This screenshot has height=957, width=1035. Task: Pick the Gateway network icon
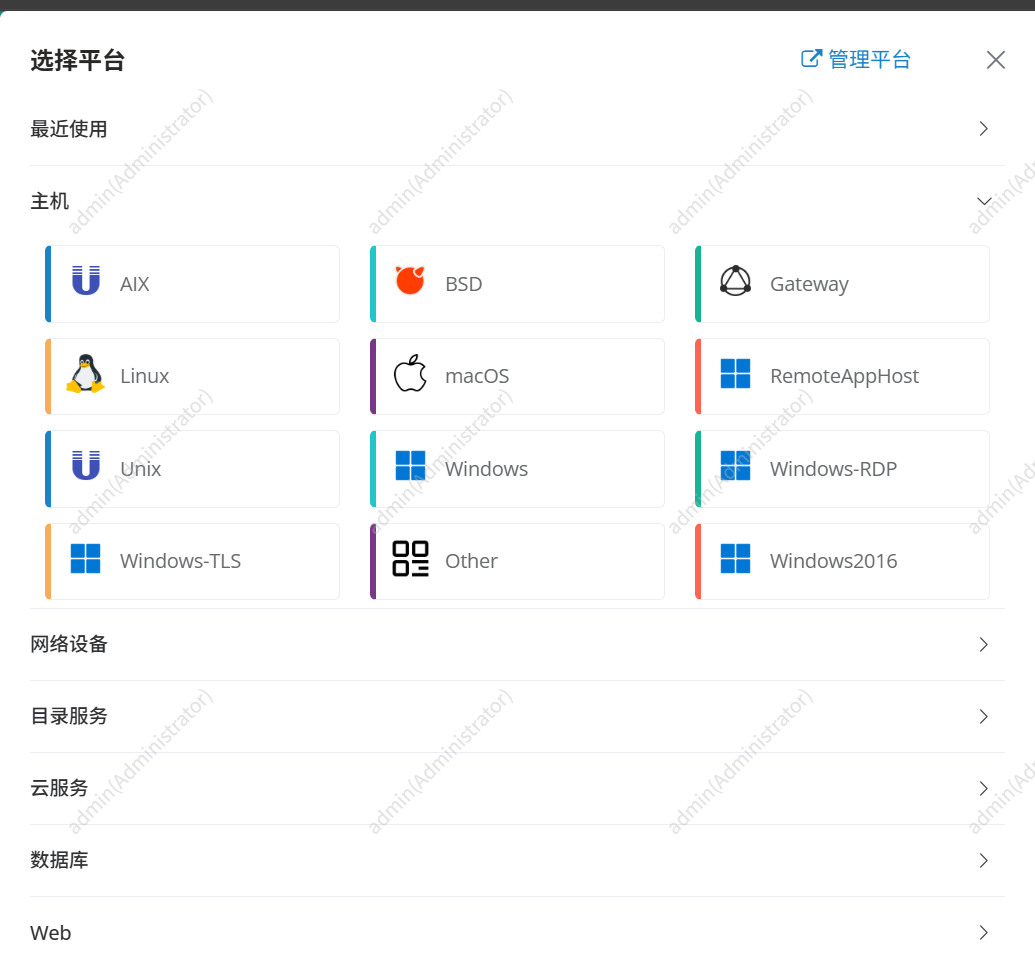coord(735,282)
